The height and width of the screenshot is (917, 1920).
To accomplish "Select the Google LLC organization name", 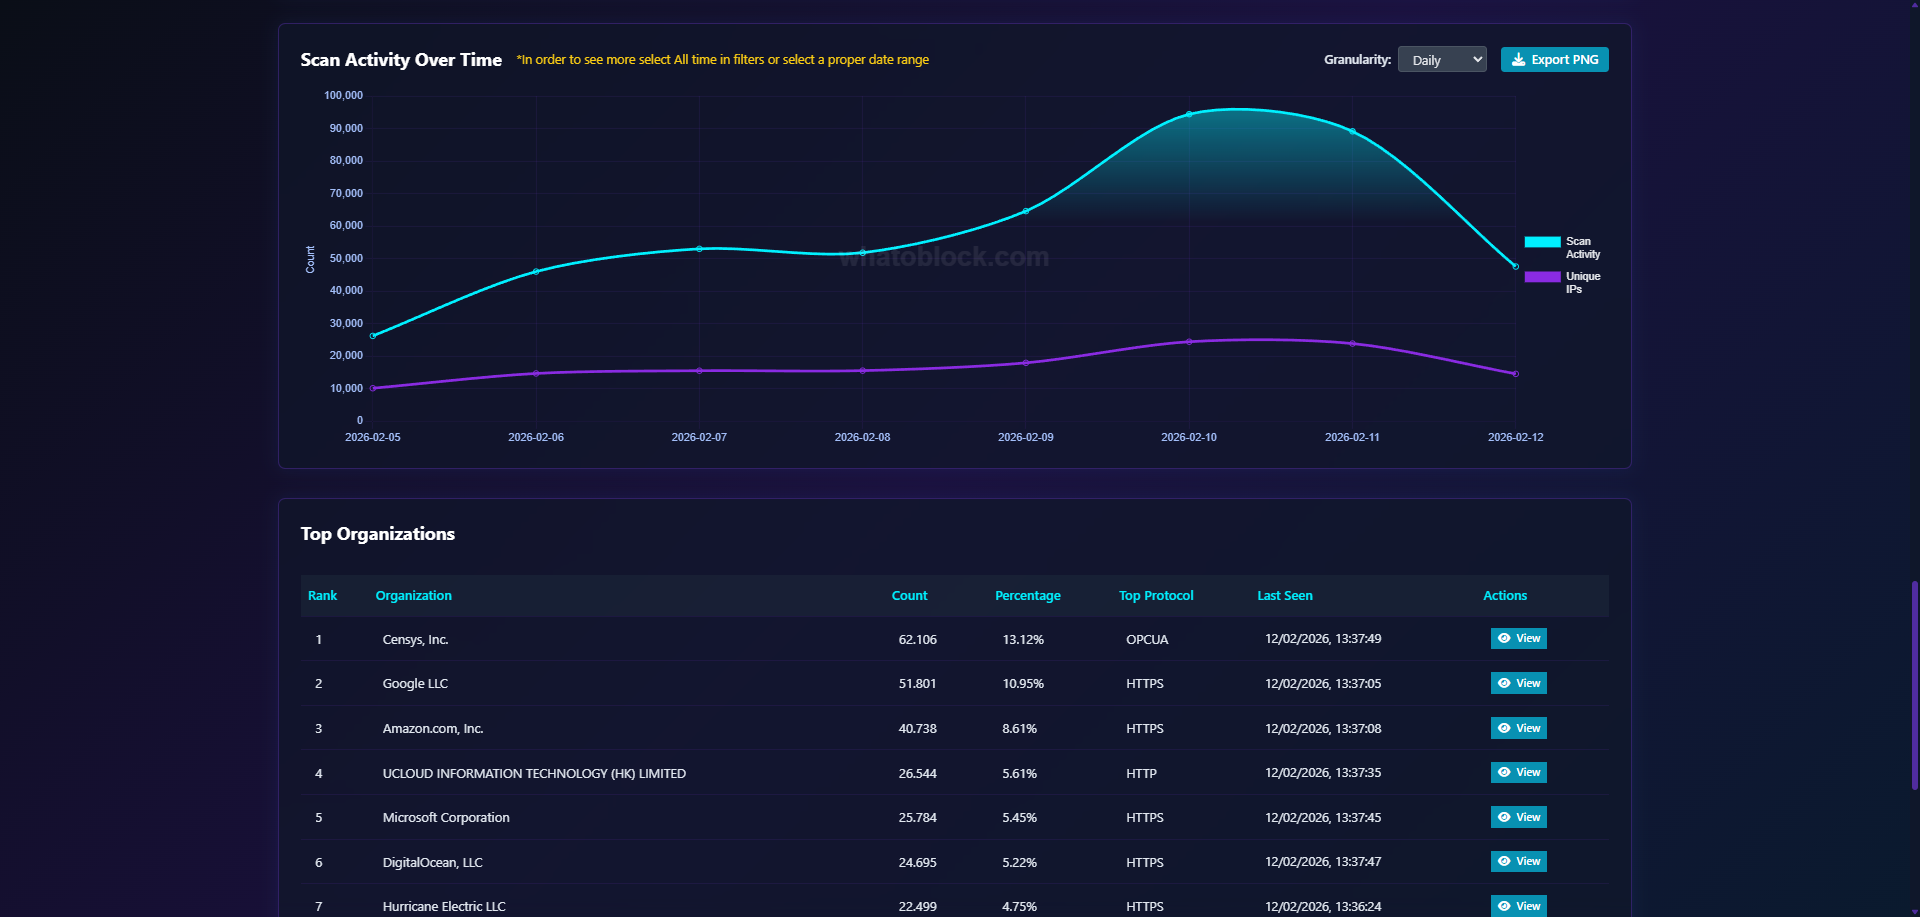I will coord(415,684).
